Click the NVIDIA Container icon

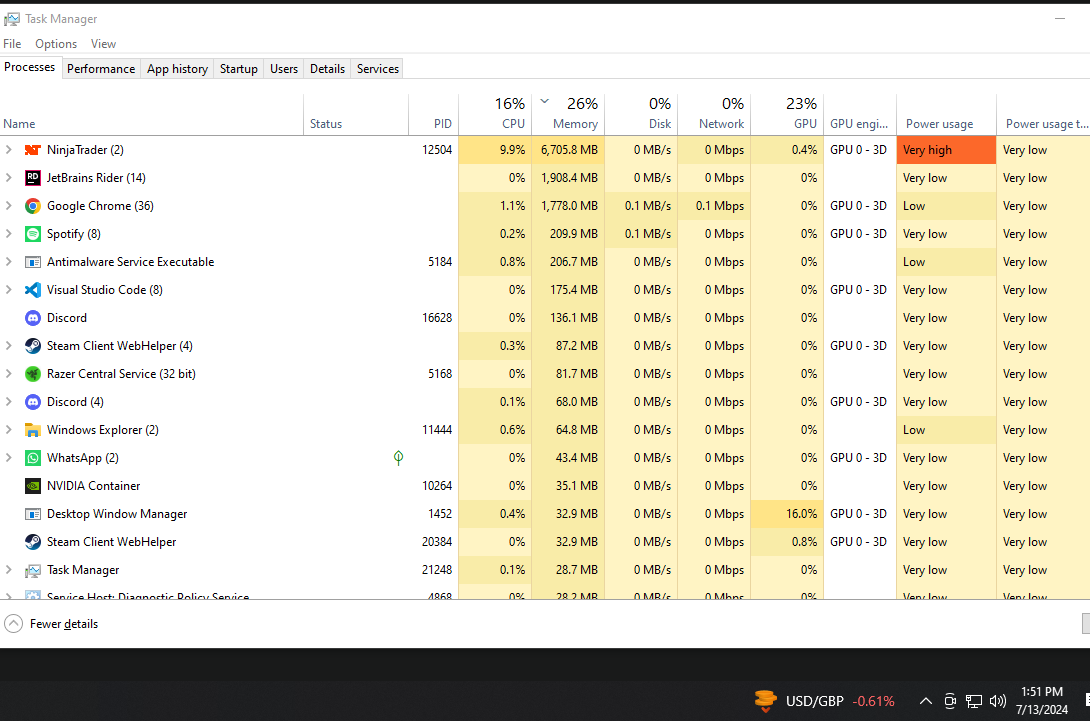pyautogui.click(x=33, y=486)
